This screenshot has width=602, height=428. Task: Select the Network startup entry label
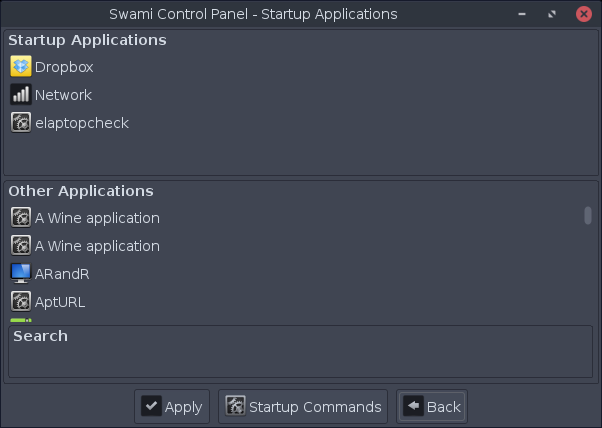pos(63,95)
